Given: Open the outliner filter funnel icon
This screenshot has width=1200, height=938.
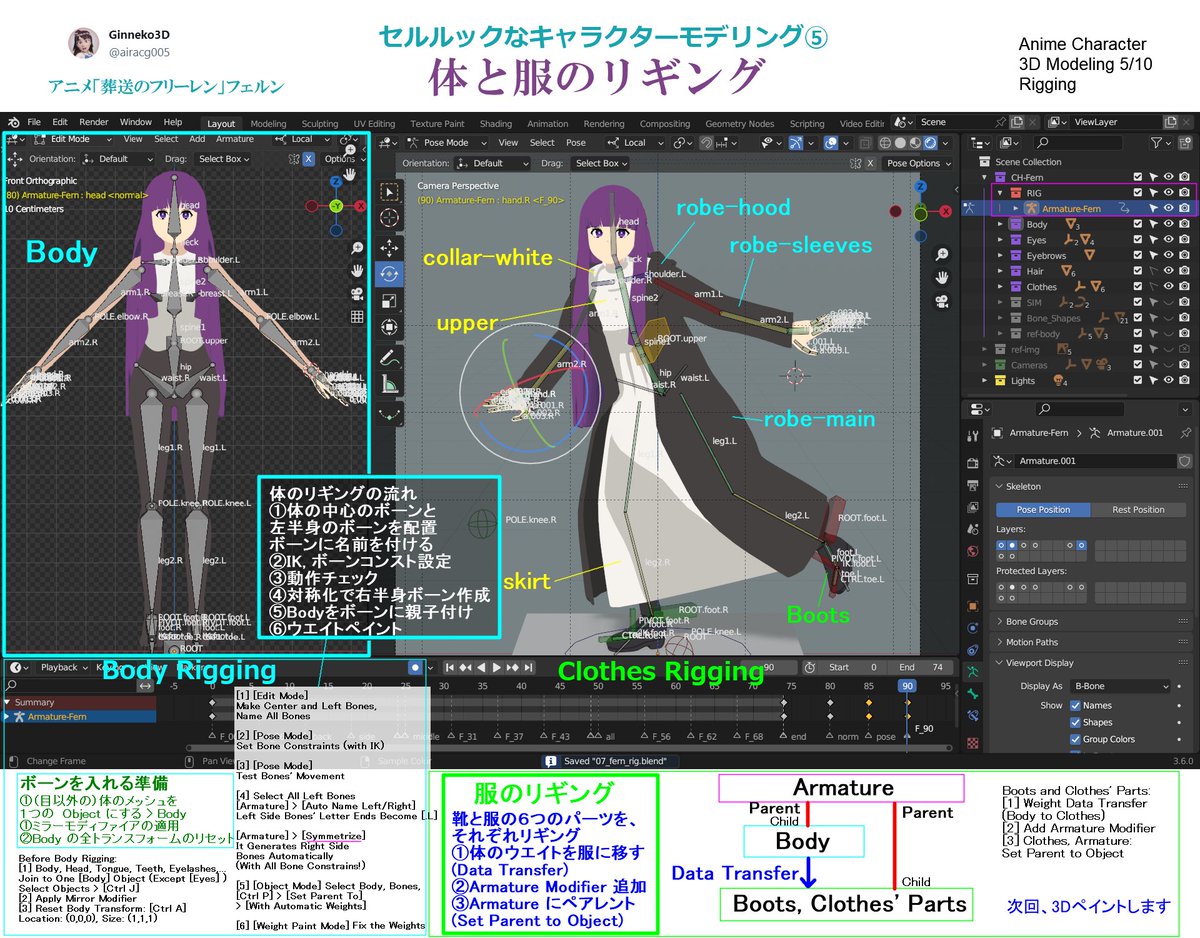Looking at the screenshot, I should pyautogui.click(x=1156, y=143).
